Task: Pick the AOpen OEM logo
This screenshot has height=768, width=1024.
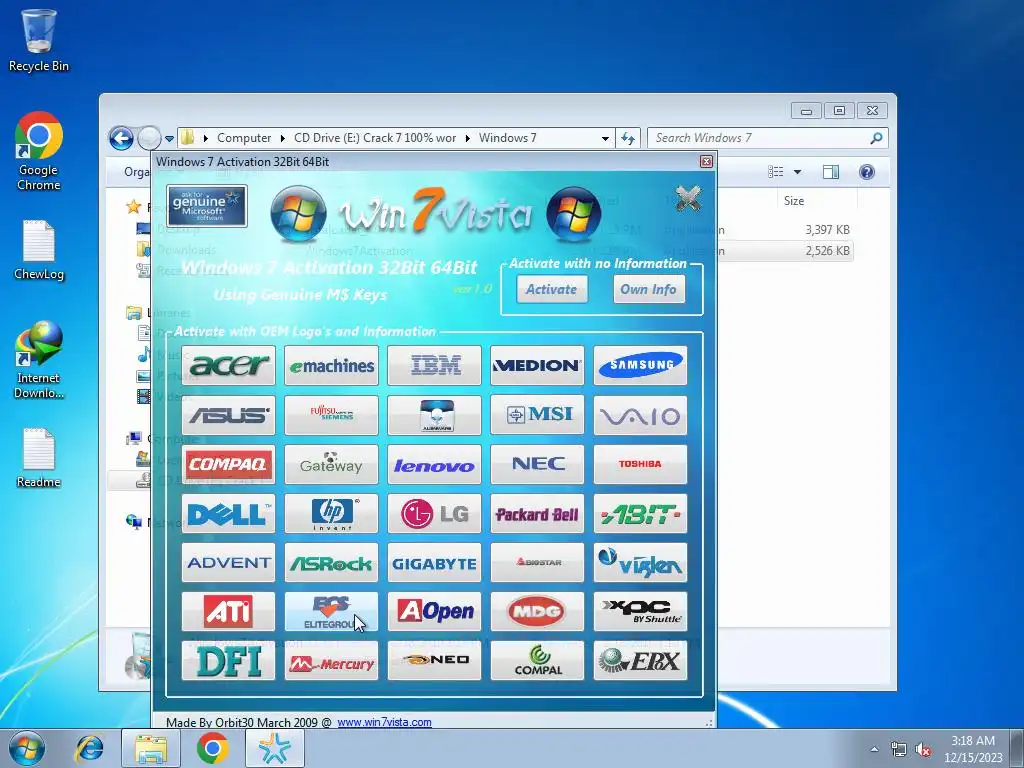Action: 434,612
